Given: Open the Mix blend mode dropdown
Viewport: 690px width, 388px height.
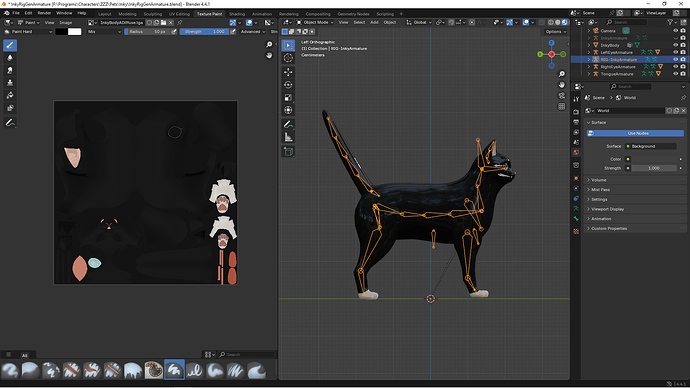Looking at the screenshot, I should click(104, 32).
